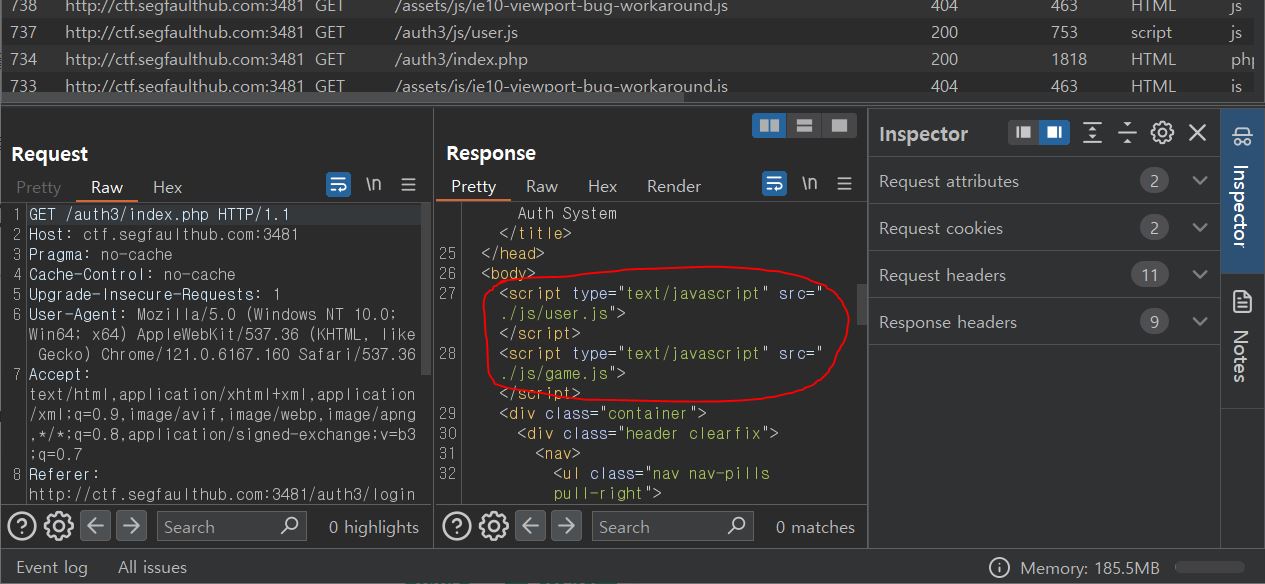Select the top-bottom stacked layout
This screenshot has height=584, width=1265.
(804, 126)
